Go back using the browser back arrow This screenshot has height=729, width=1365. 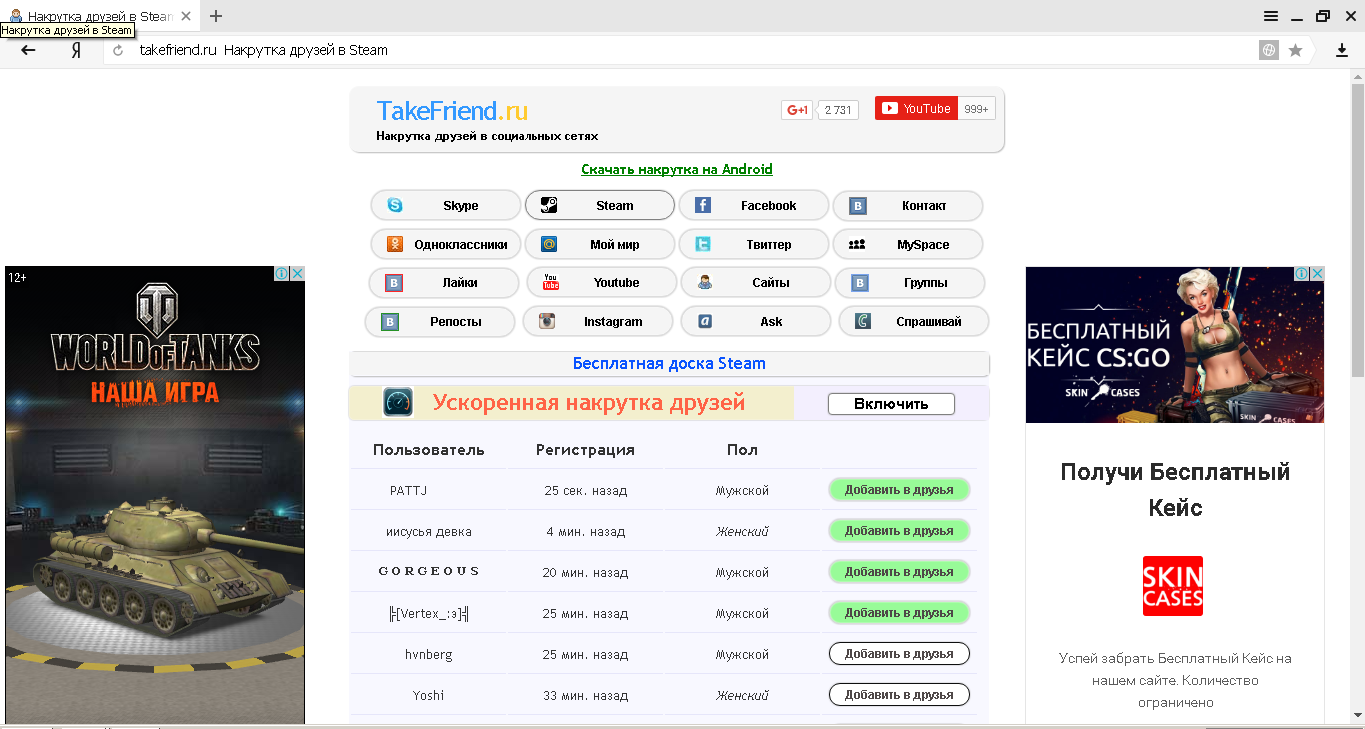[28, 50]
